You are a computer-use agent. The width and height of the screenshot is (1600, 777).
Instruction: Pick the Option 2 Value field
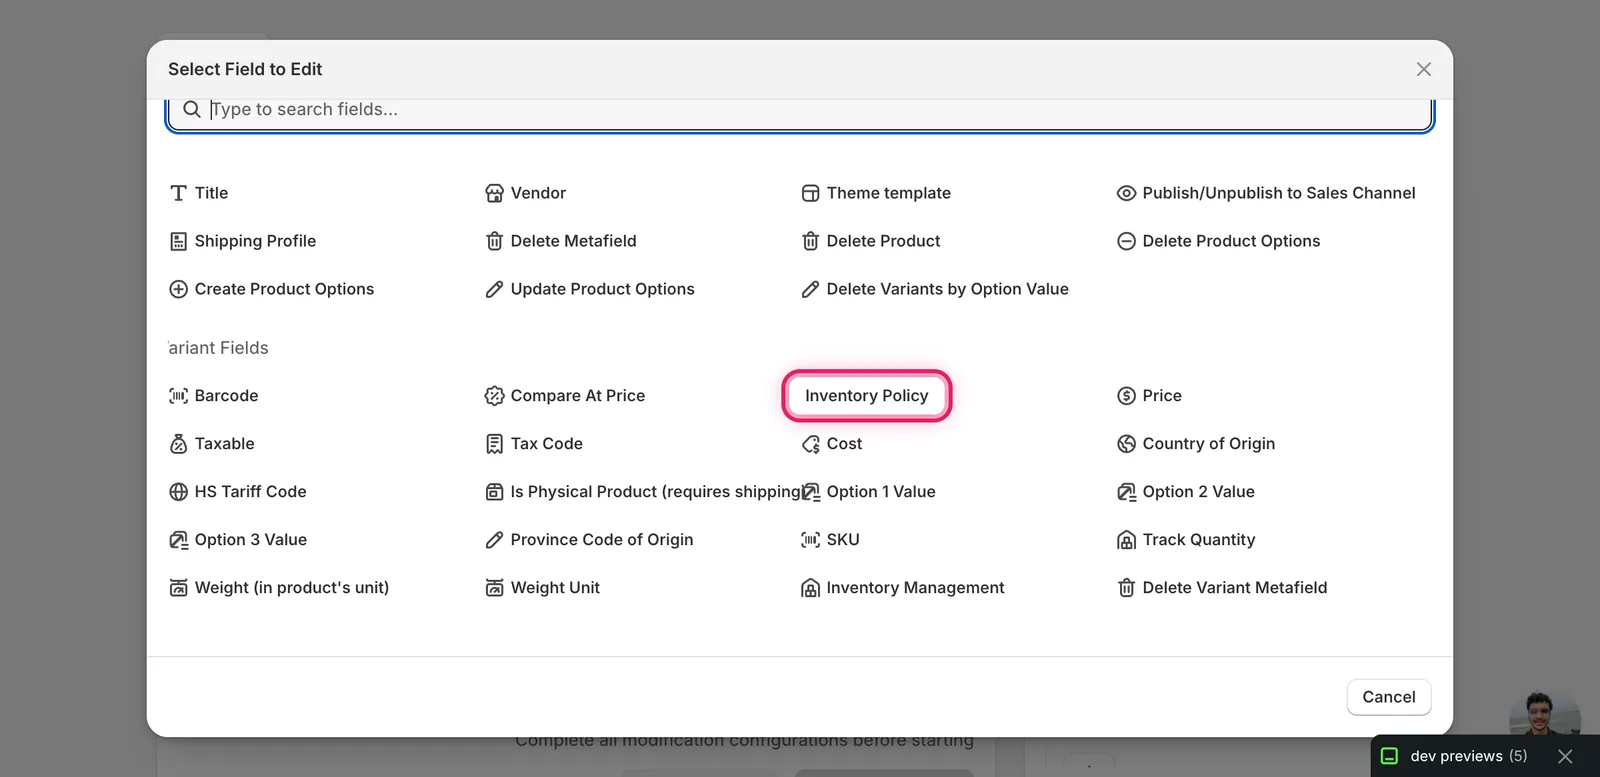tap(1186, 492)
